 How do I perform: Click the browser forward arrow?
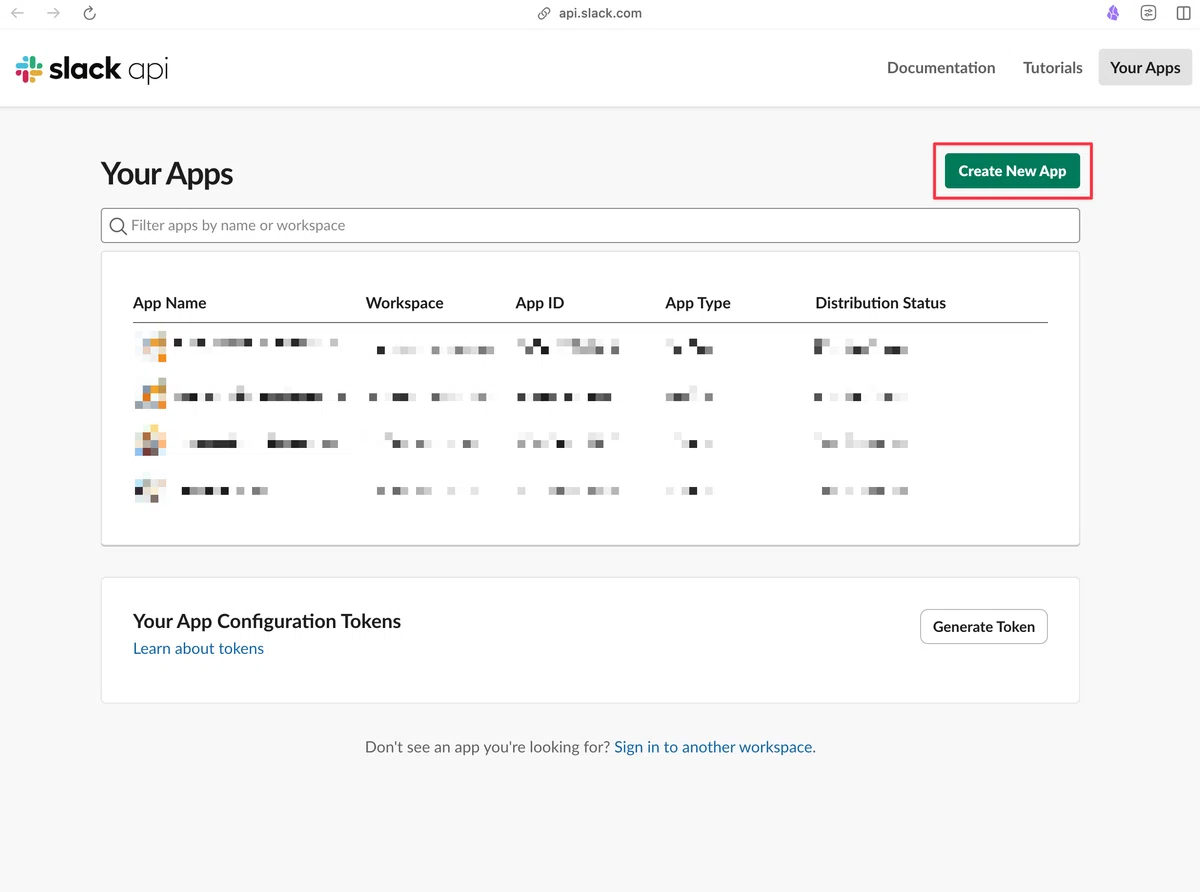click(53, 13)
